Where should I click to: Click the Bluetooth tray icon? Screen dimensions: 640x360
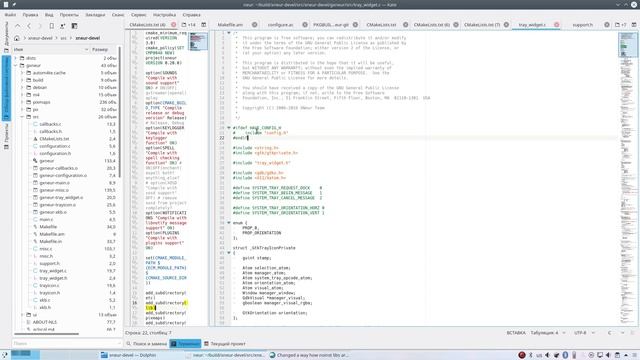pyautogui.click(x=531, y=355)
